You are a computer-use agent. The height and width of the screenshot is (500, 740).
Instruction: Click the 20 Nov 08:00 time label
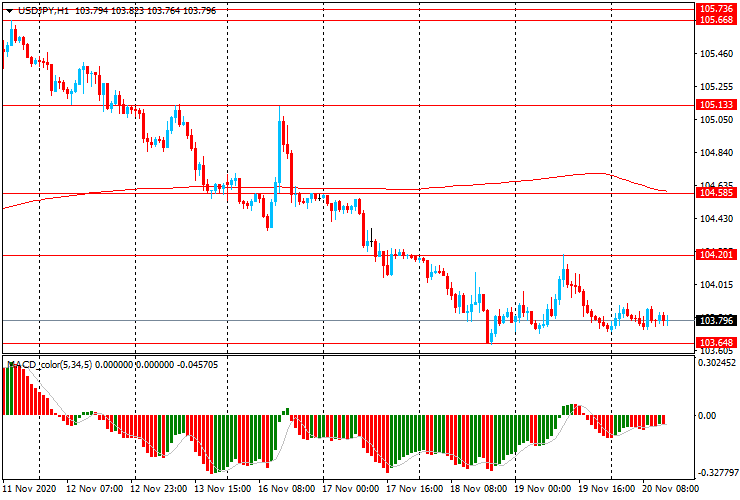(671, 489)
